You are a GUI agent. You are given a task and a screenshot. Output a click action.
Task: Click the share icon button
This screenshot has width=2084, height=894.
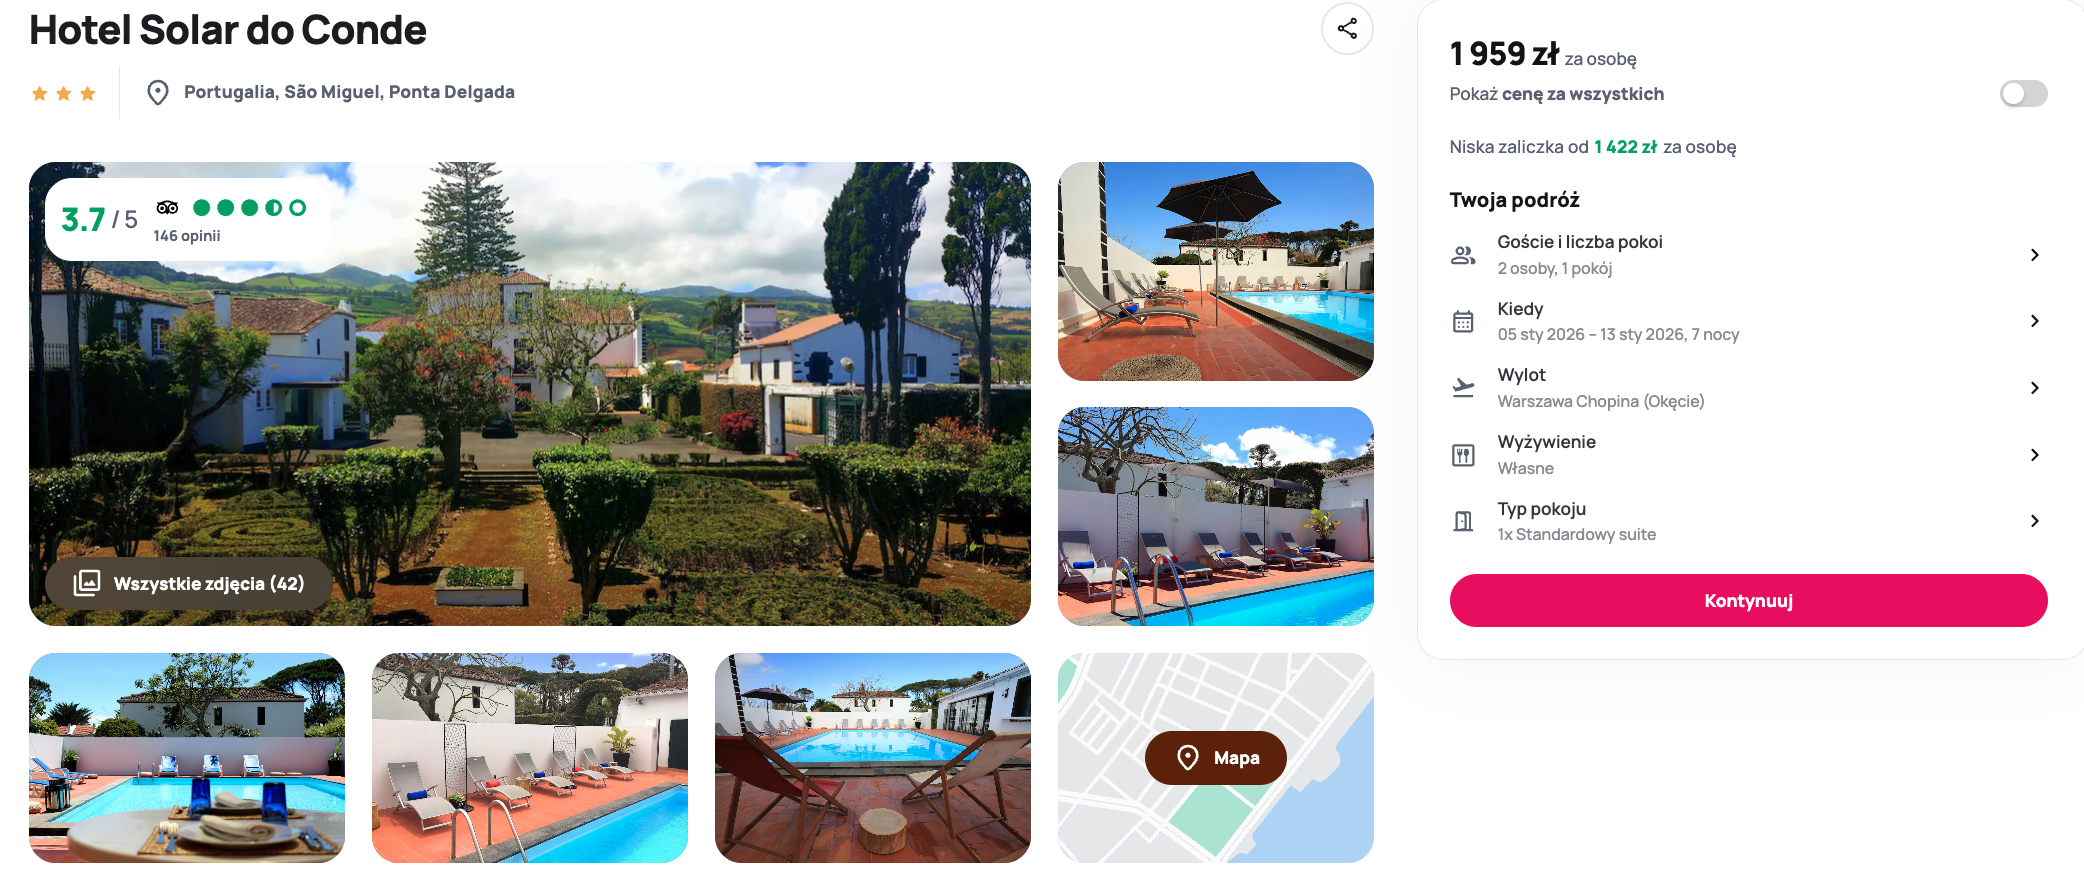[x=1347, y=29]
